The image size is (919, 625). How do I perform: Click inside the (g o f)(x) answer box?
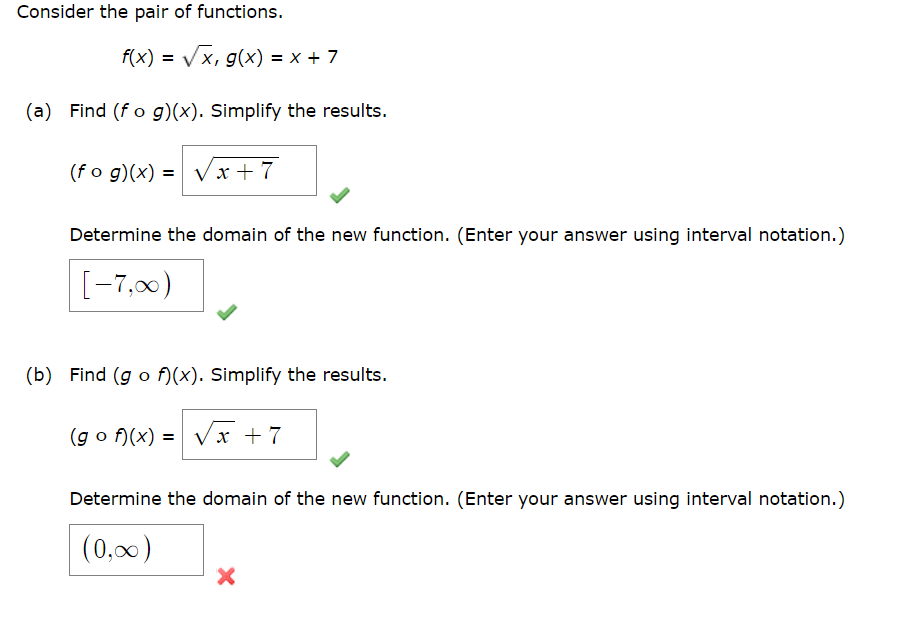click(x=249, y=434)
